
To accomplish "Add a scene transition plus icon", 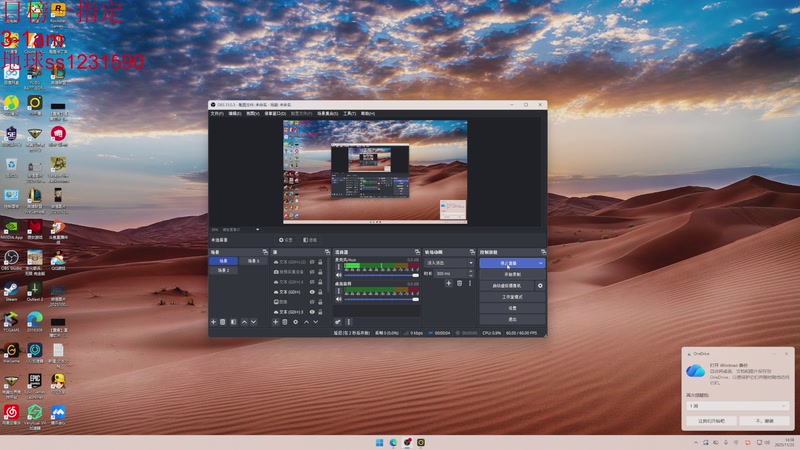I will pos(449,283).
